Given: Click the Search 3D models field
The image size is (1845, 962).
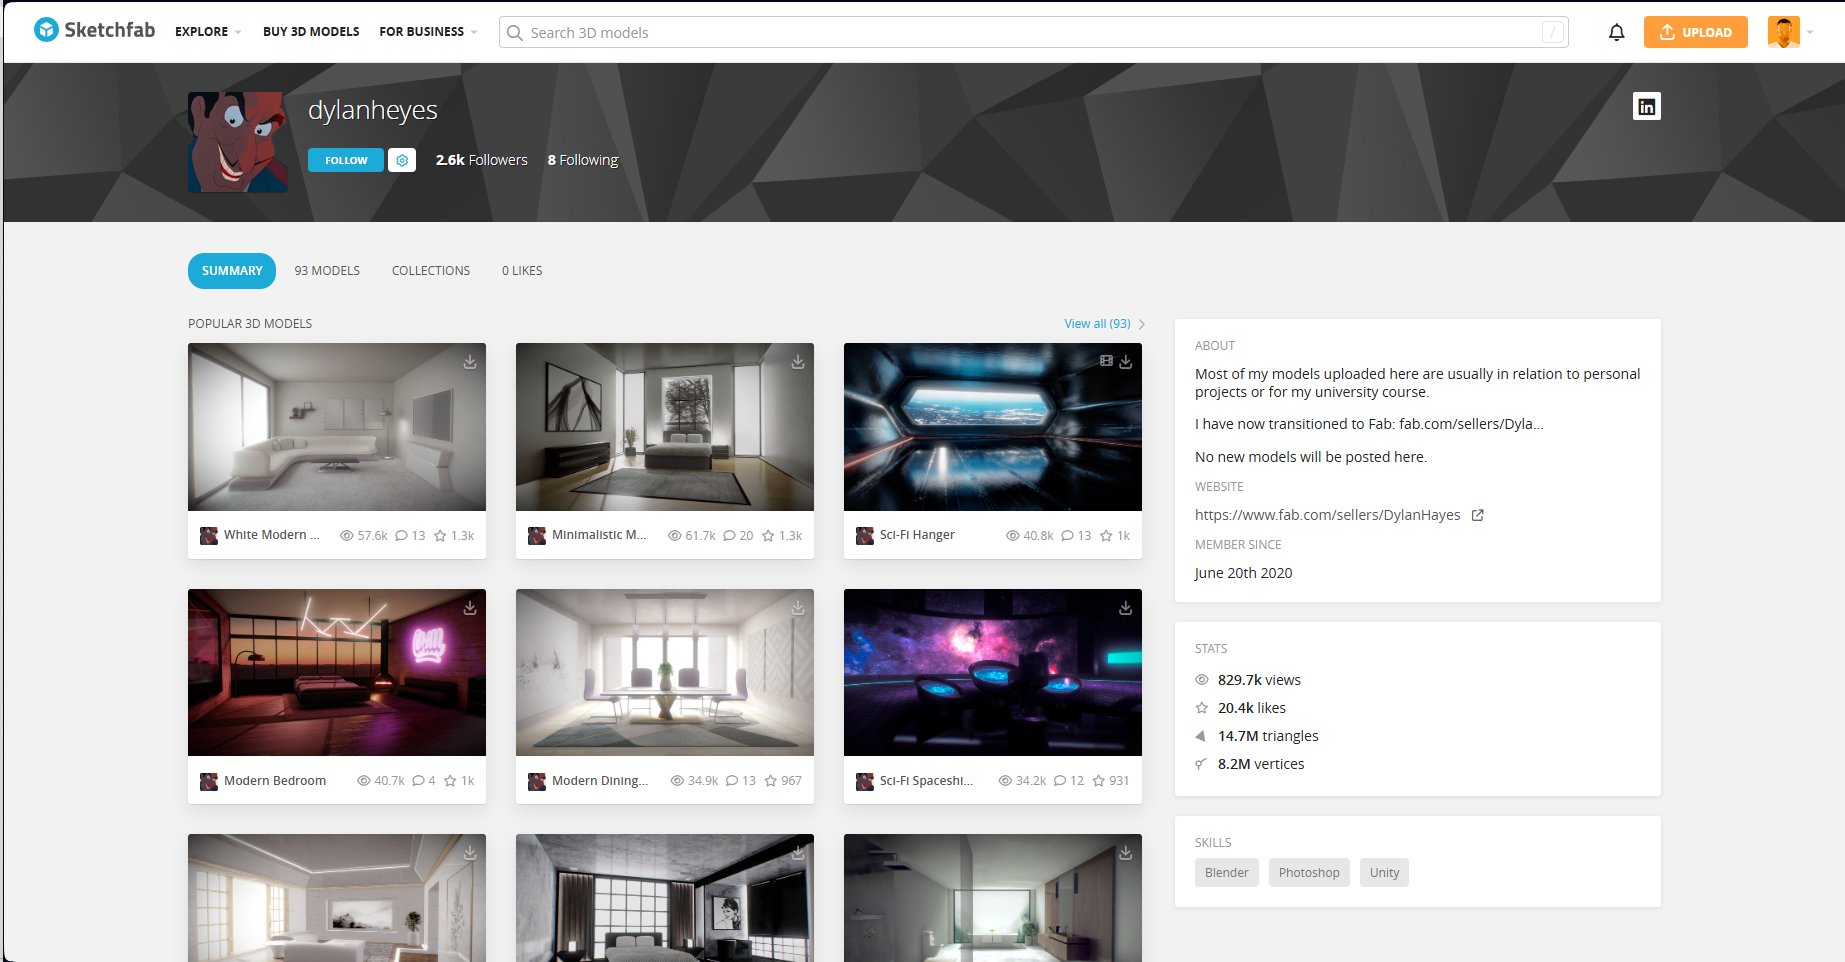Looking at the screenshot, I should [x=1034, y=32].
